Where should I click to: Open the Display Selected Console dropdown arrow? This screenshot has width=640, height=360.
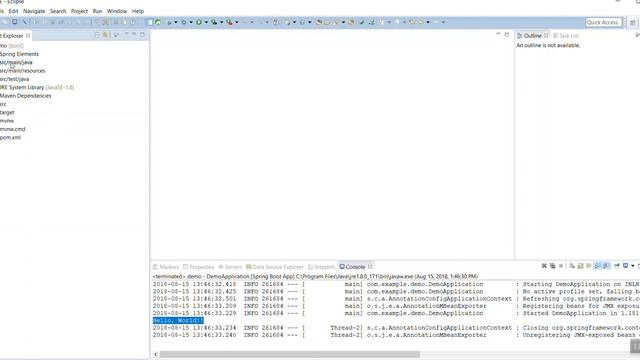pos(633,266)
